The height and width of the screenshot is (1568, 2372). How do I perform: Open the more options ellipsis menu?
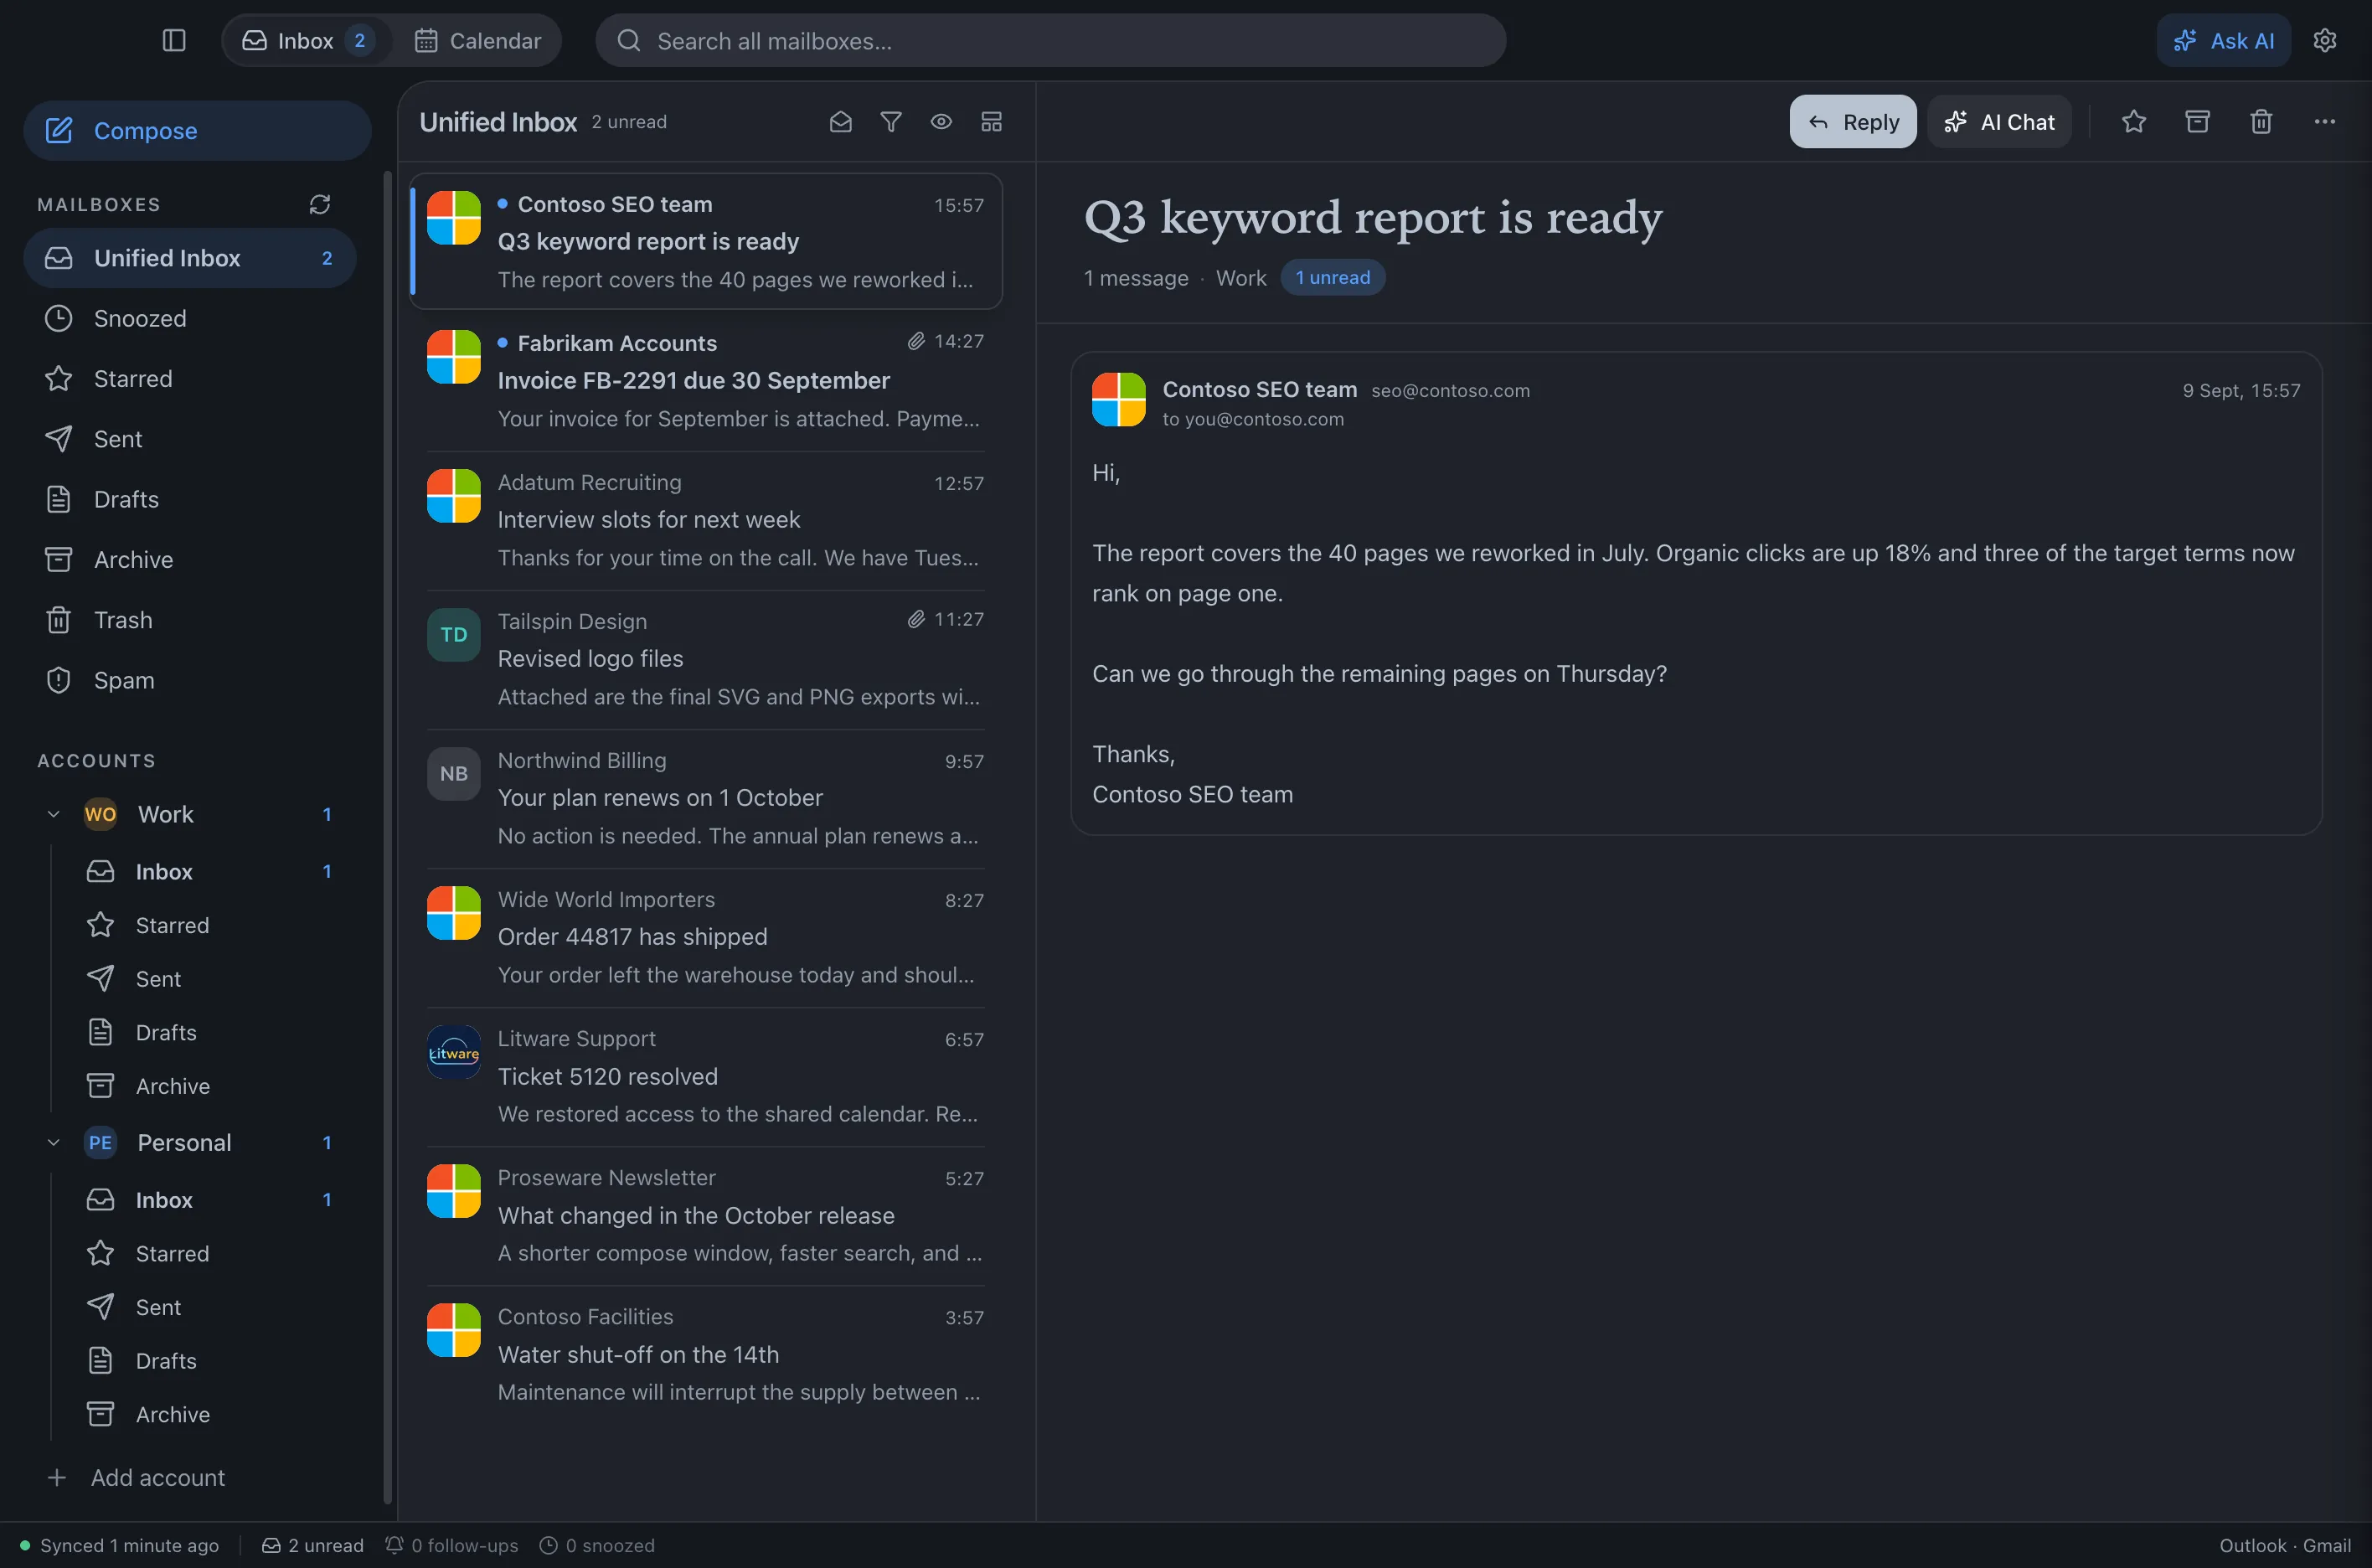point(2324,121)
